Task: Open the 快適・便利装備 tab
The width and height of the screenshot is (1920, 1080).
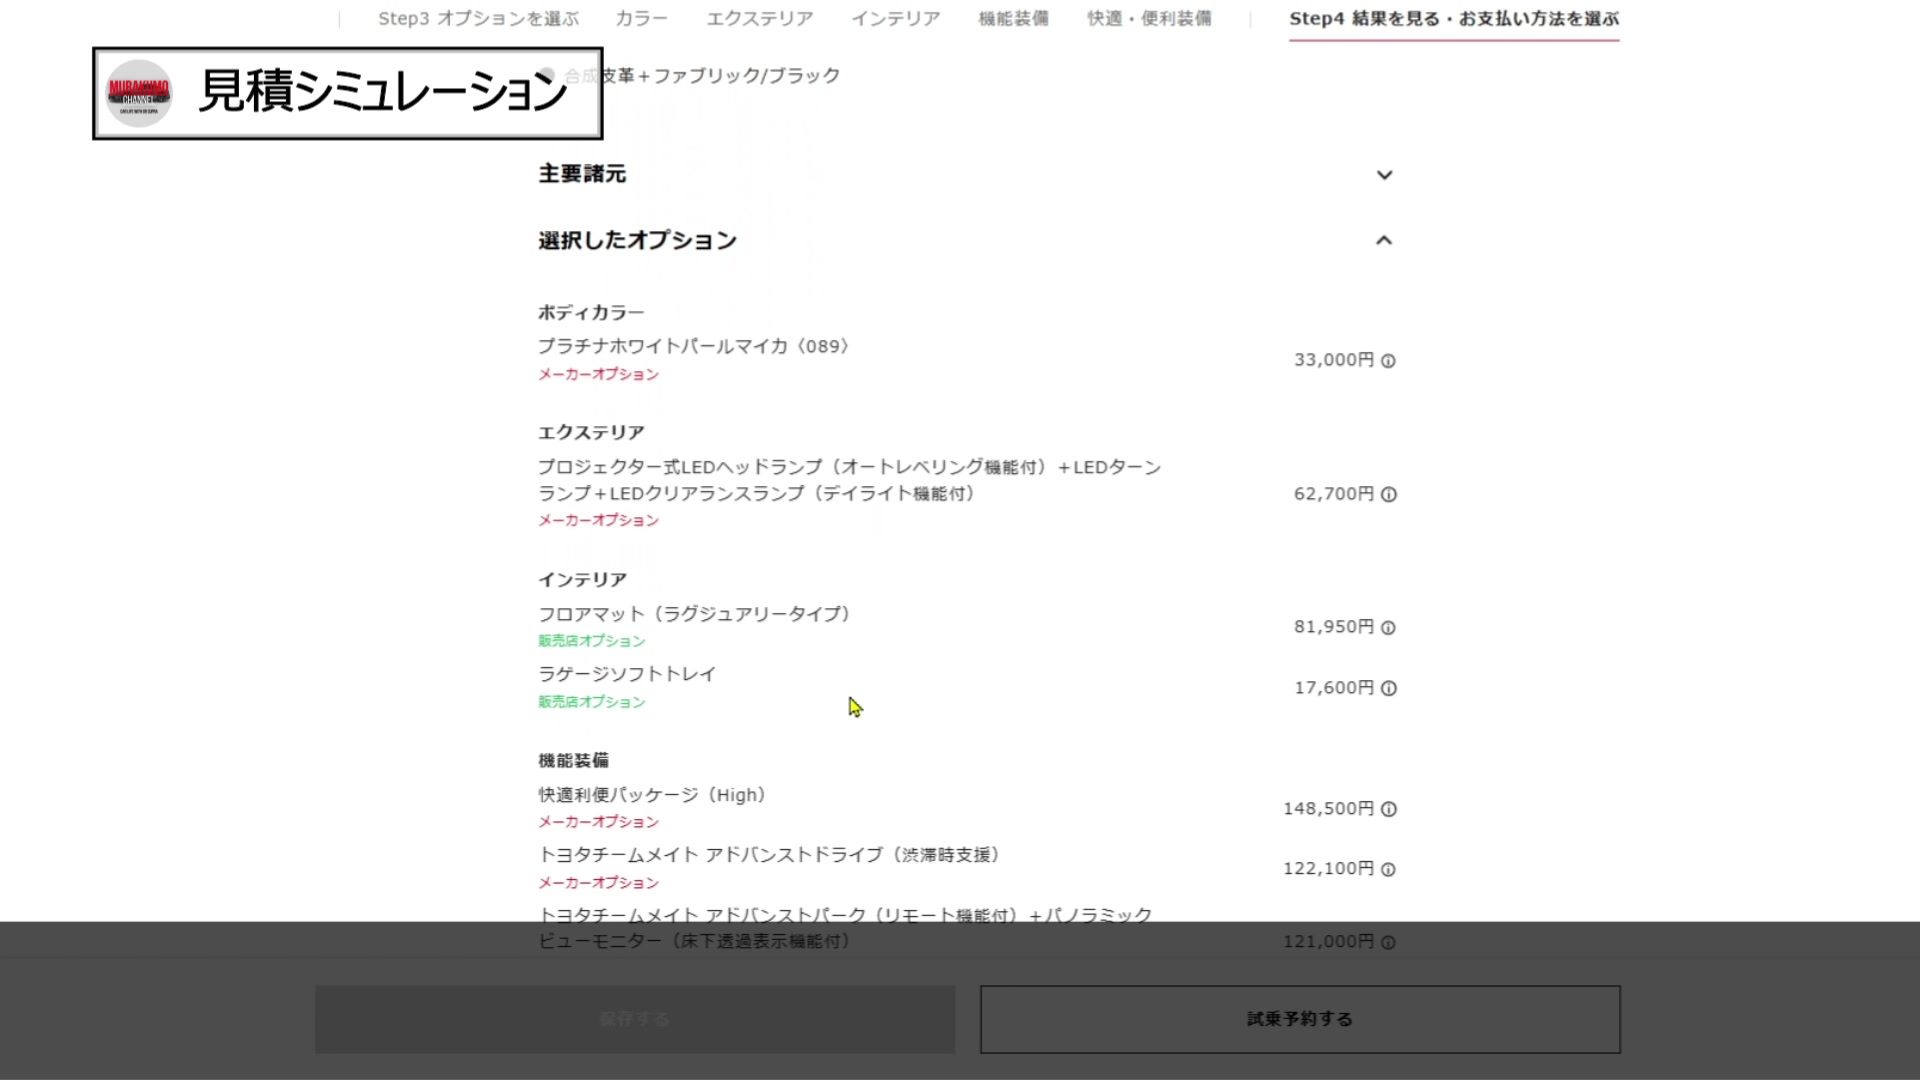Action: [x=1149, y=19]
